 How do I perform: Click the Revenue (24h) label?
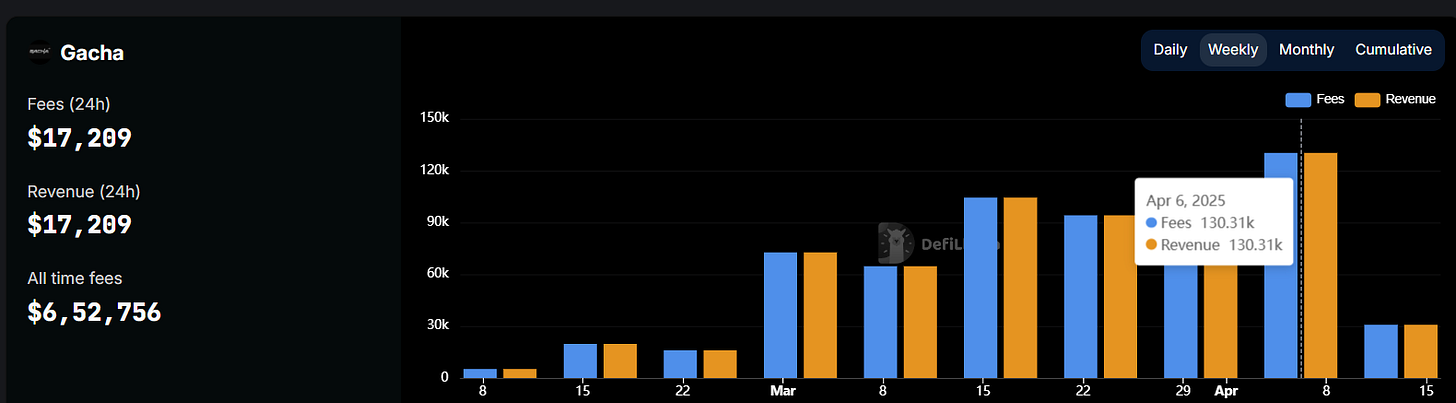(84, 191)
